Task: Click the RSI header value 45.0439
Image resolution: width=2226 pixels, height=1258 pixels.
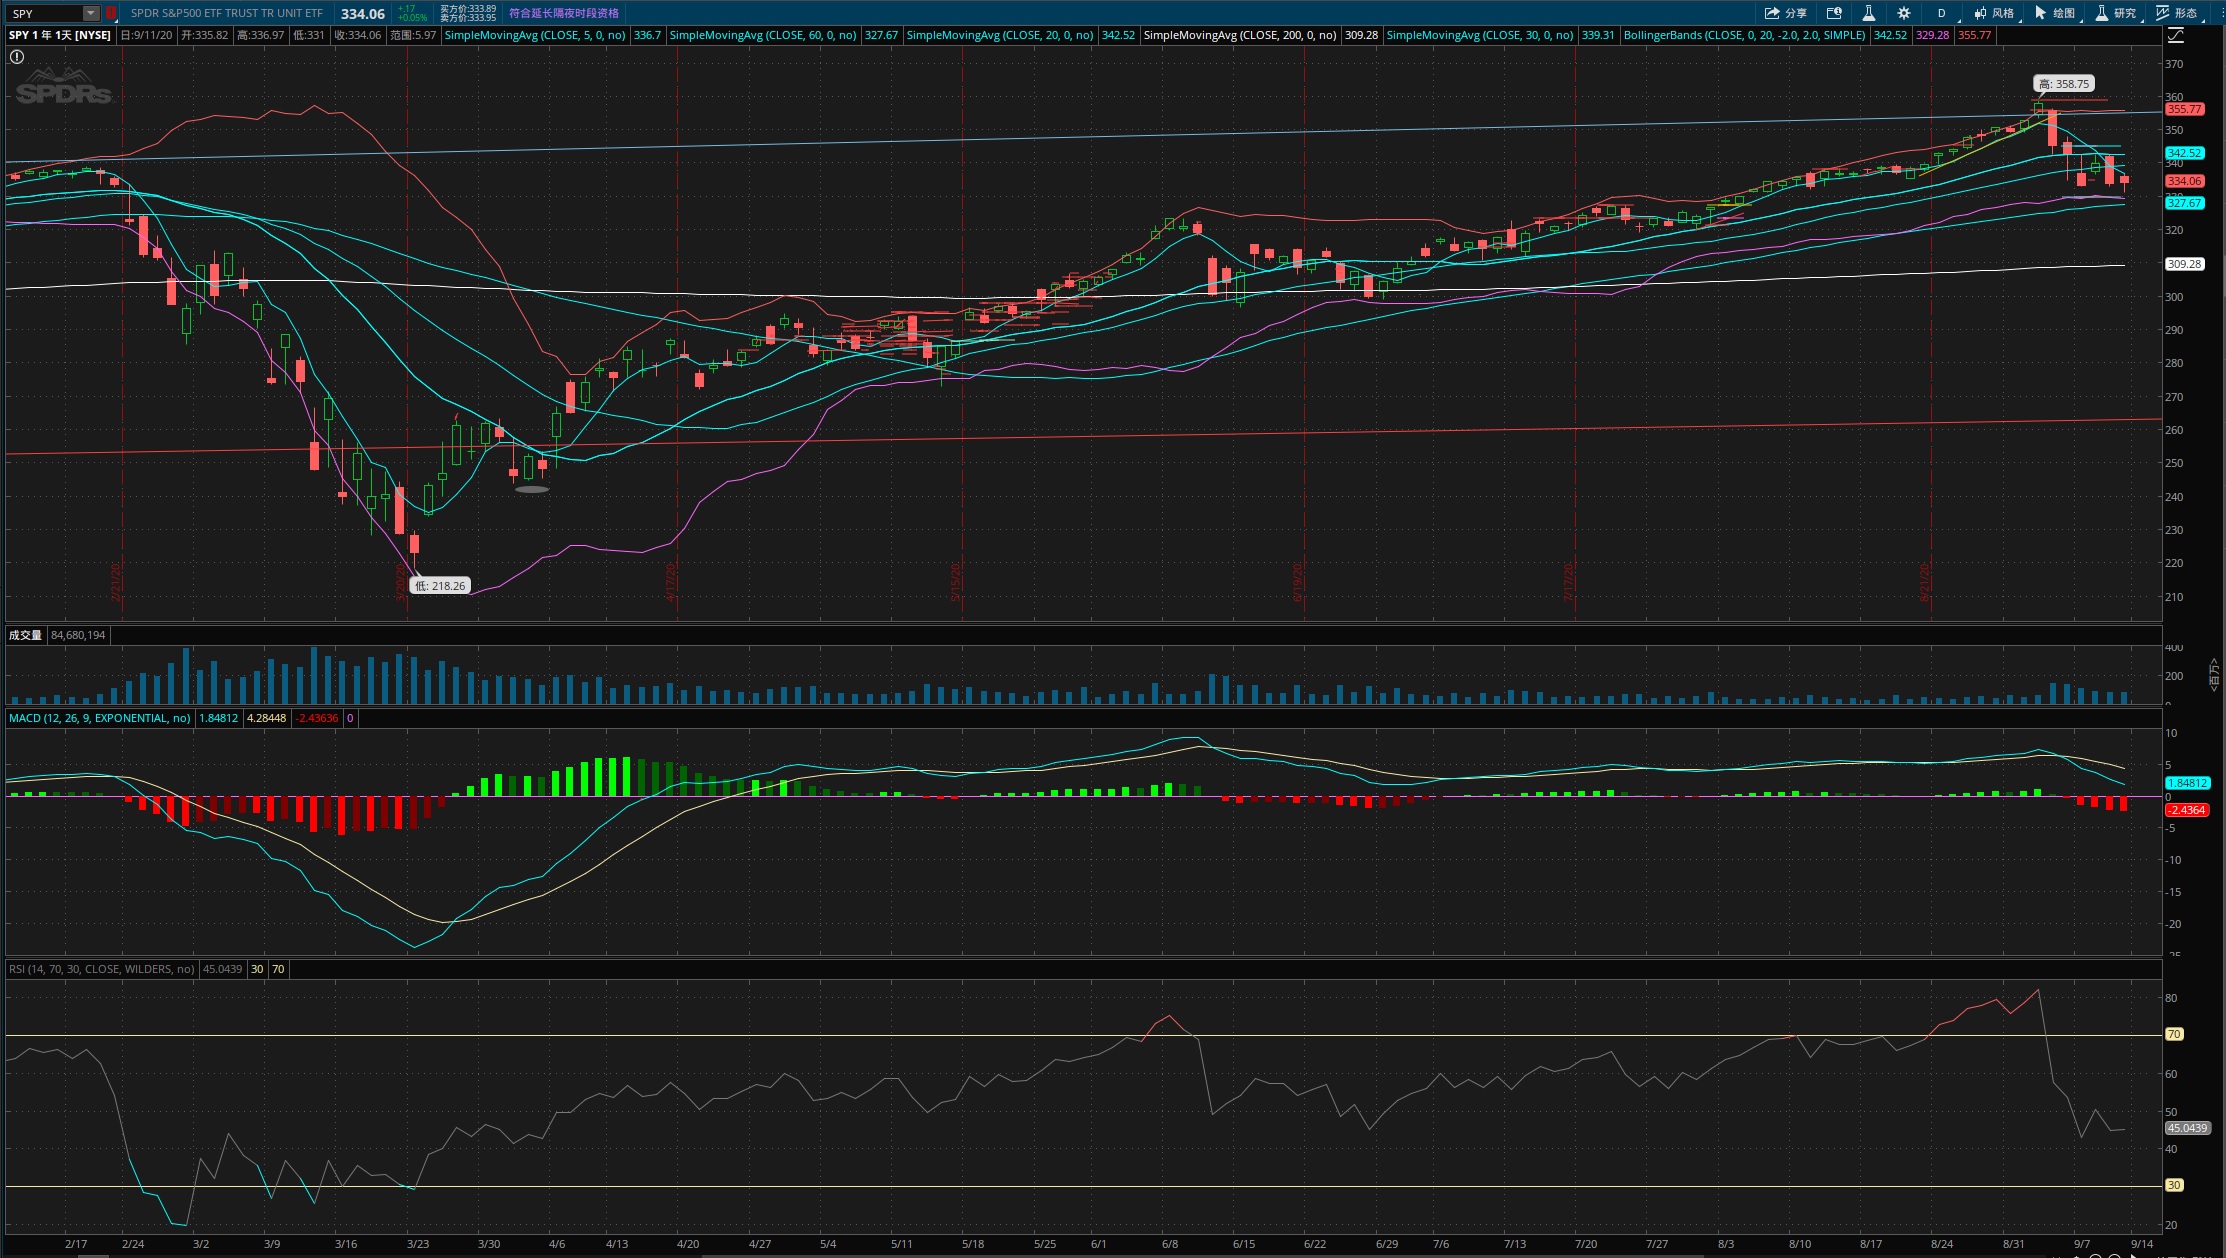Action: click(222, 969)
